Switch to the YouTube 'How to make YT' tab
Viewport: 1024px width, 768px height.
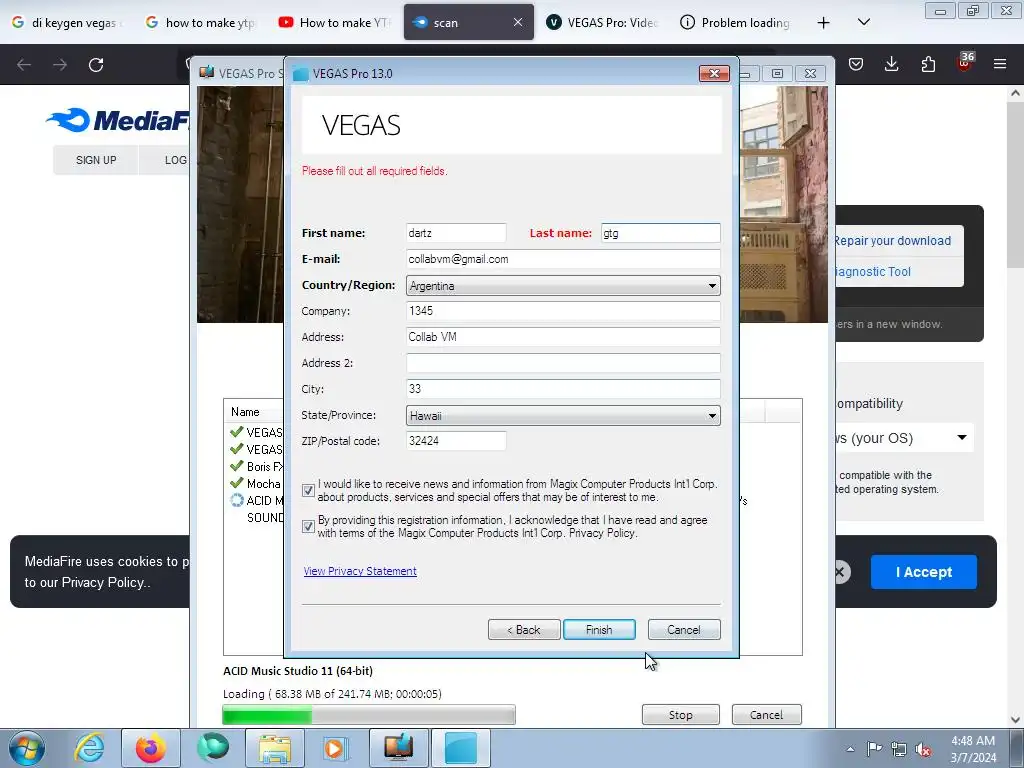click(335, 23)
